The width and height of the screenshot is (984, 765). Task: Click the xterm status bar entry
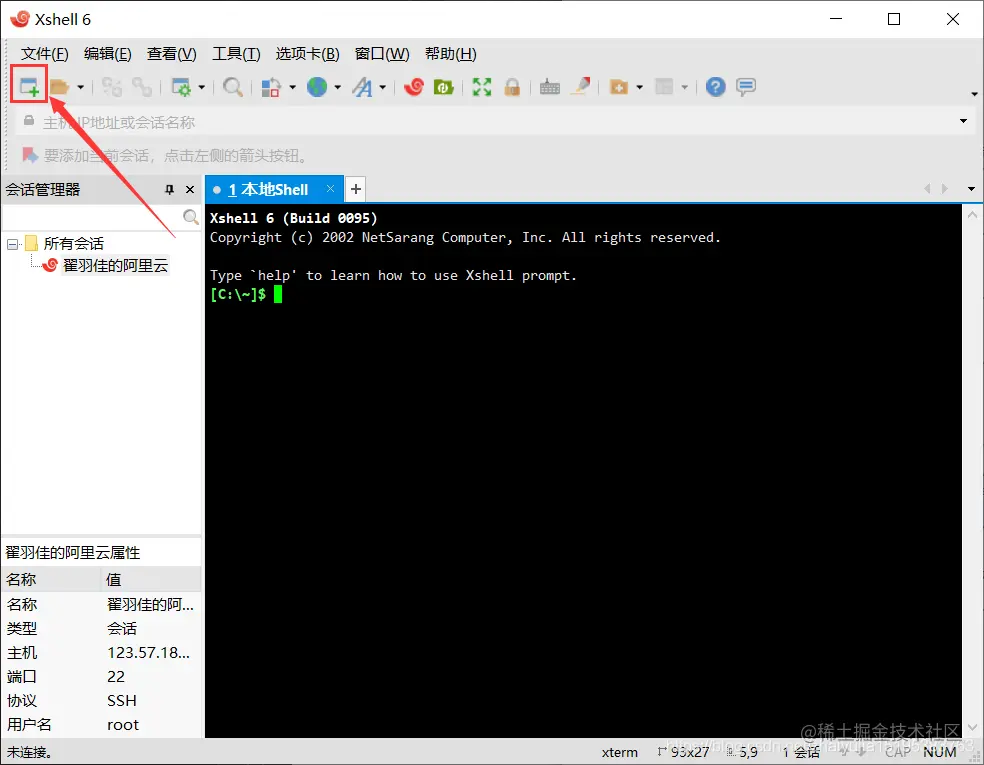tap(619, 752)
